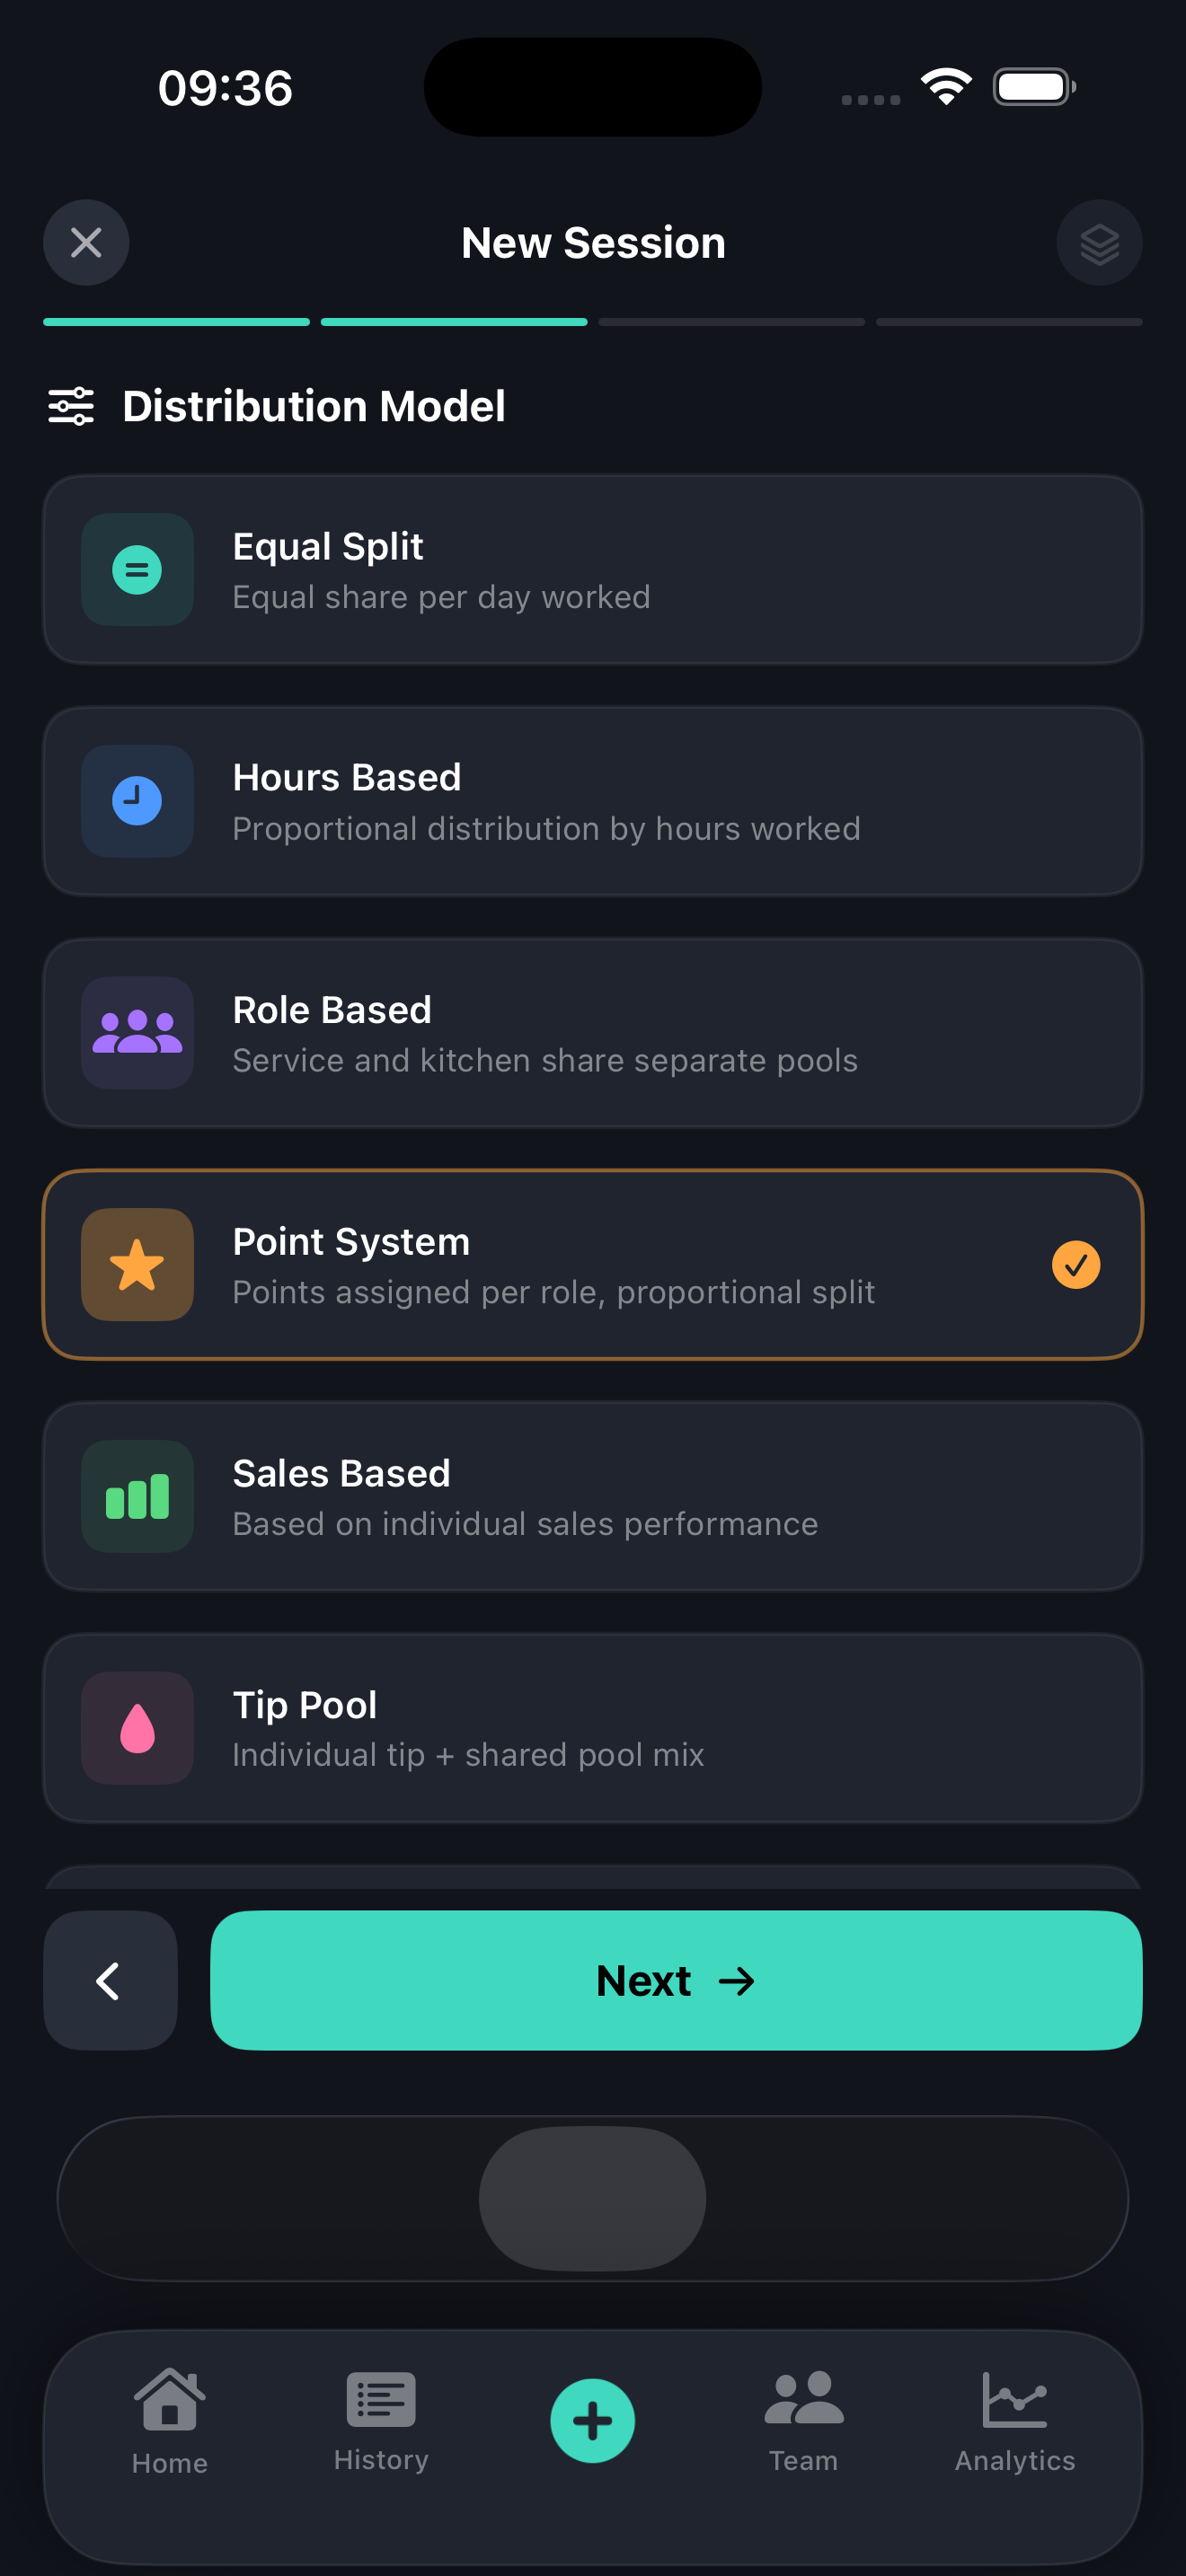Uncheck the Point System orange checkmark
This screenshot has width=1186, height=2576.
pyautogui.click(x=1076, y=1265)
